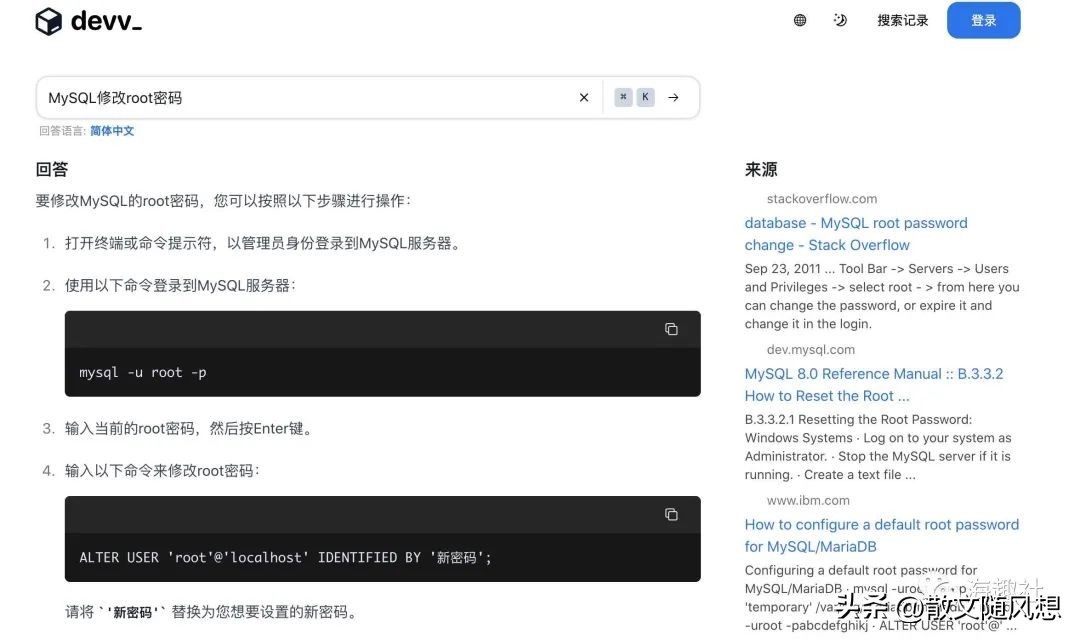Open Stack Overflow MySQL root password link

pos(855,234)
